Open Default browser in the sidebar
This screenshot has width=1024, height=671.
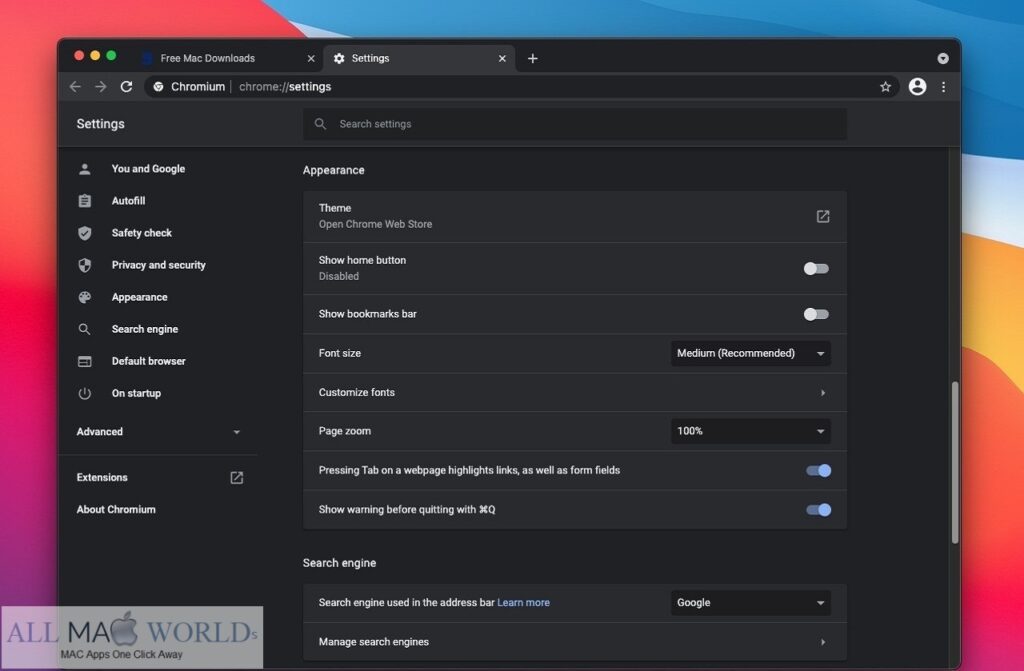point(148,361)
